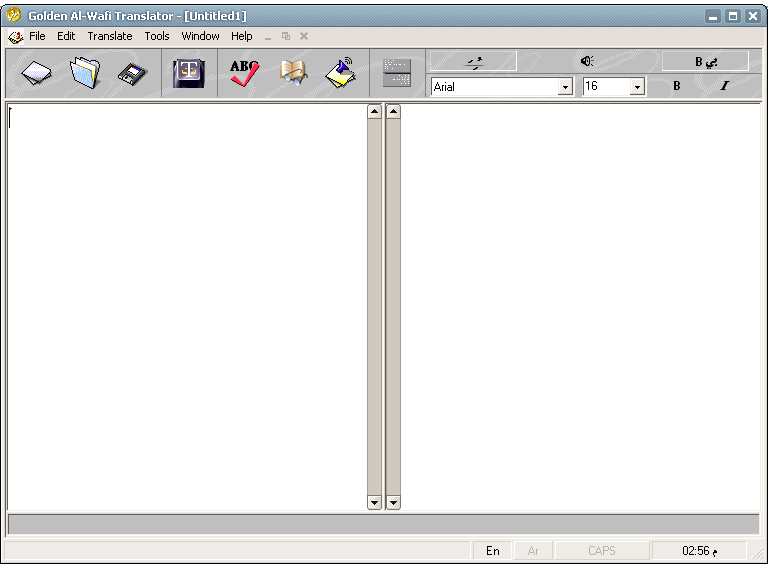768x564 pixels.
Task: Open the dictionary book icon
Action: point(293,73)
